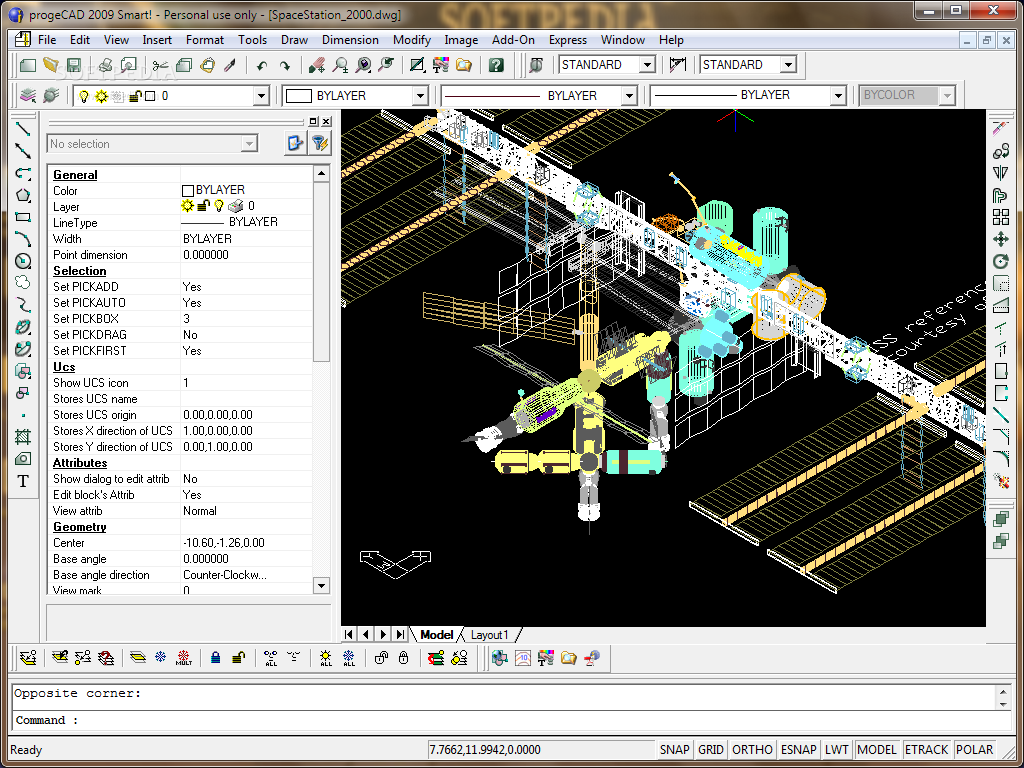Image resolution: width=1024 pixels, height=768 pixels.
Task: Select the Hatch tool
Action: click(23, 437)
